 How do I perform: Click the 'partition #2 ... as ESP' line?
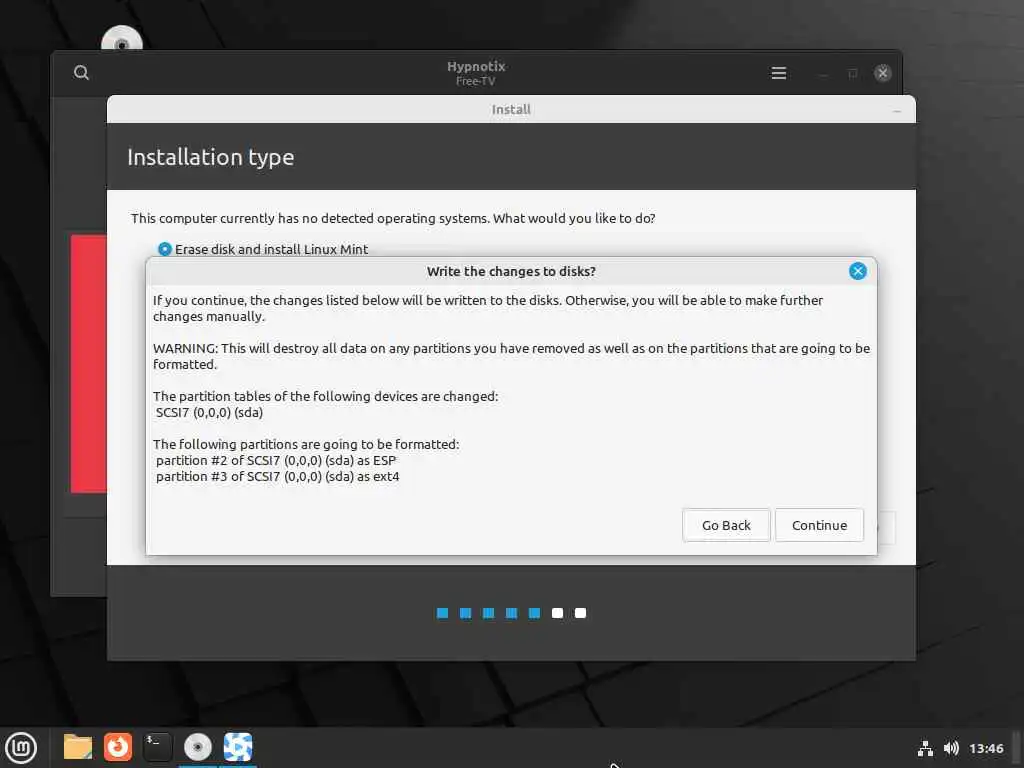point(276,460)
